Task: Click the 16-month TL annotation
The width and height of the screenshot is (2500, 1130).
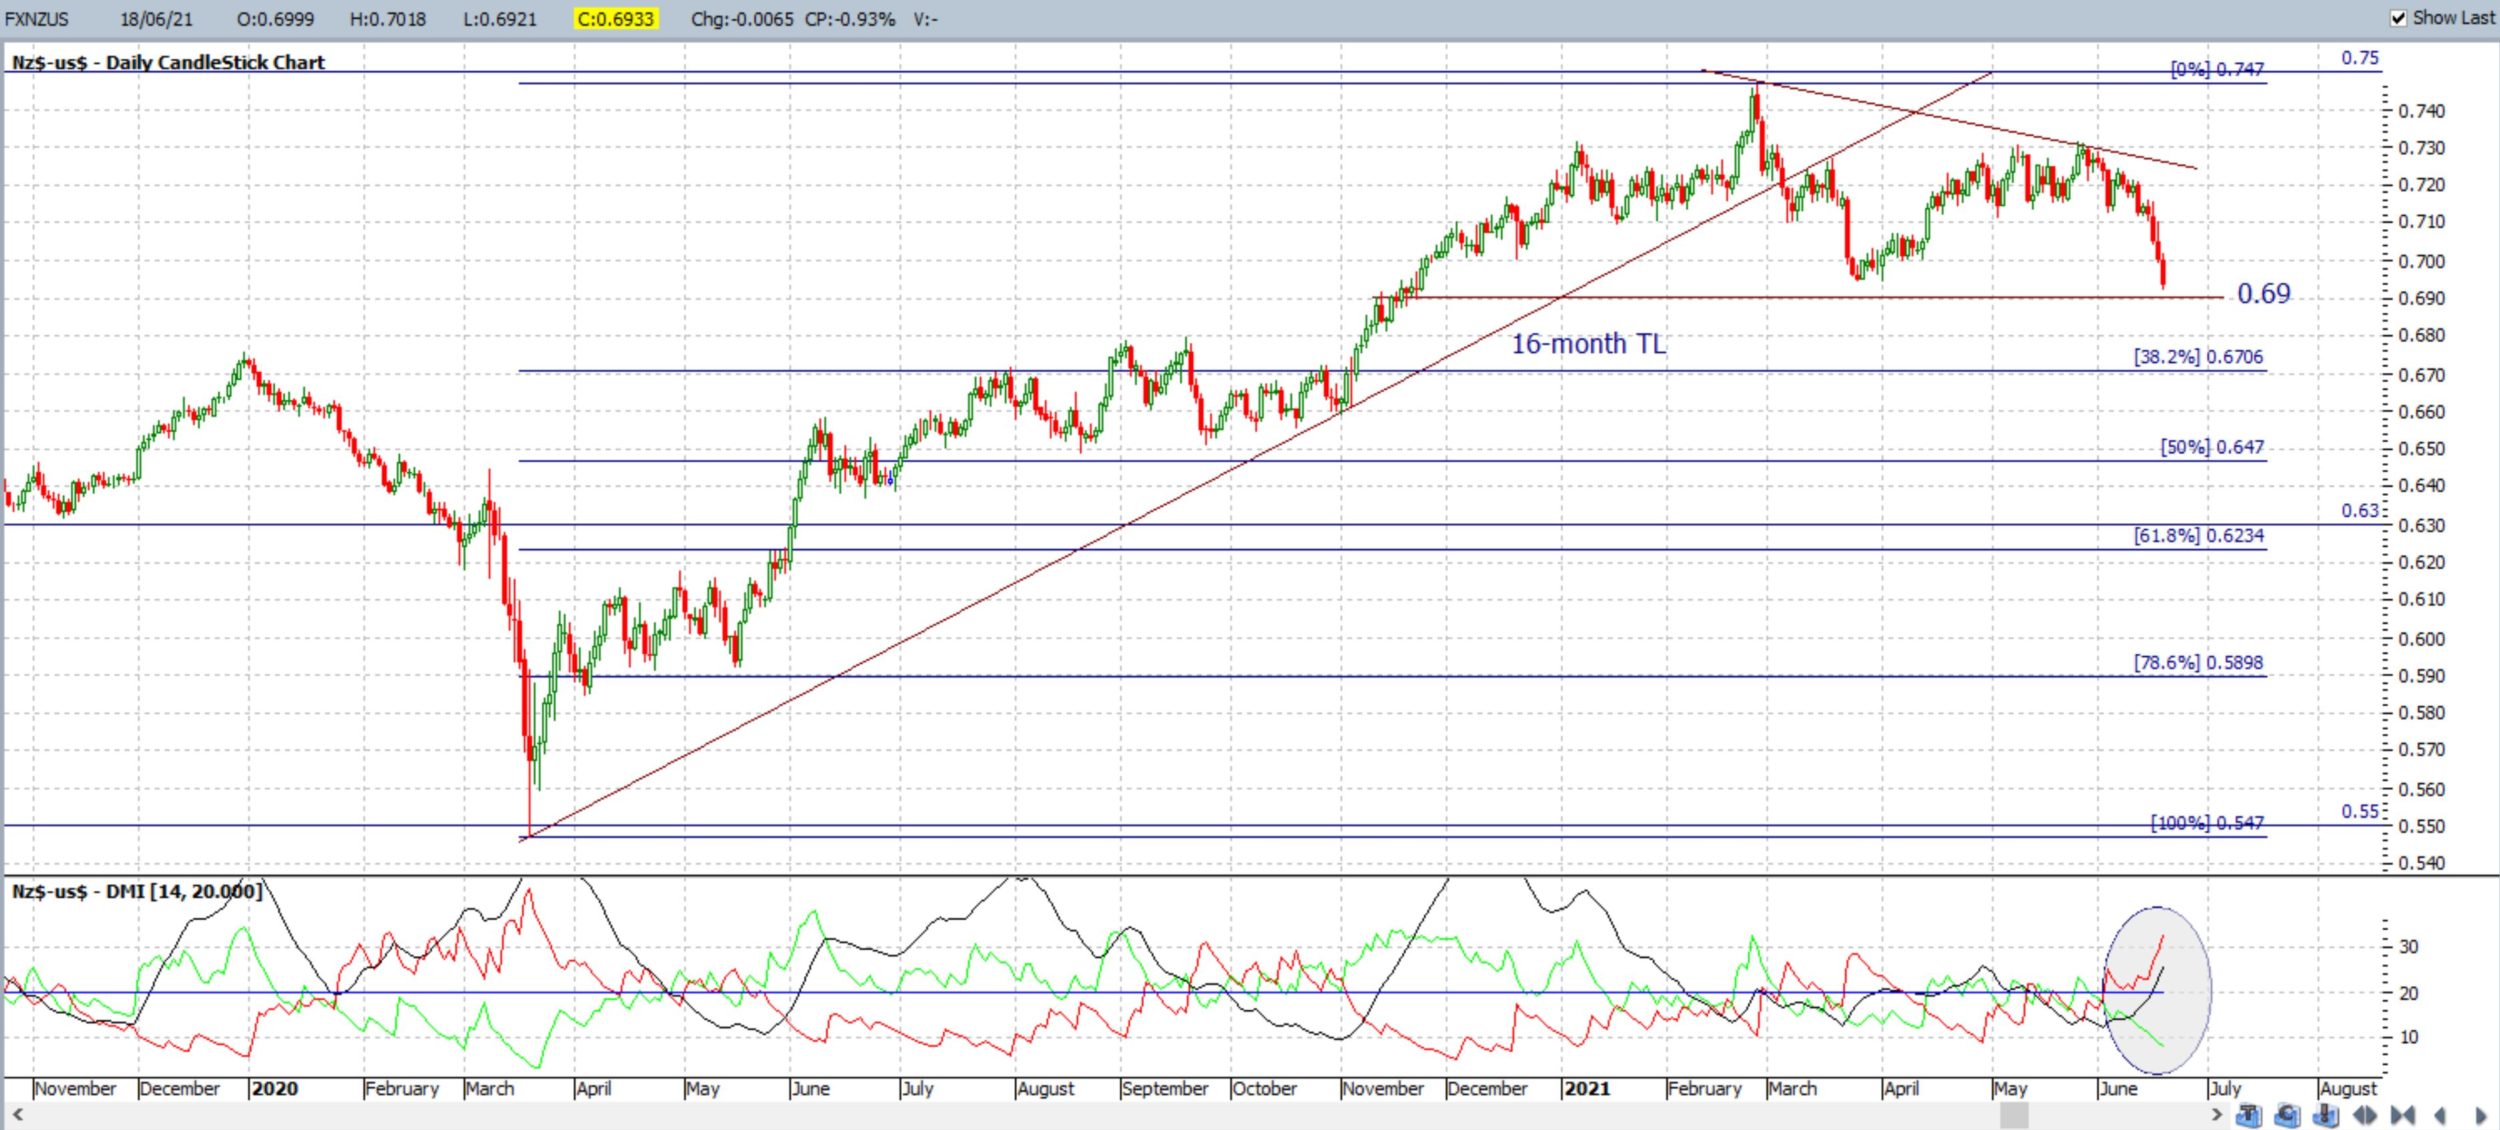Action: click(x=1588, y=344)
